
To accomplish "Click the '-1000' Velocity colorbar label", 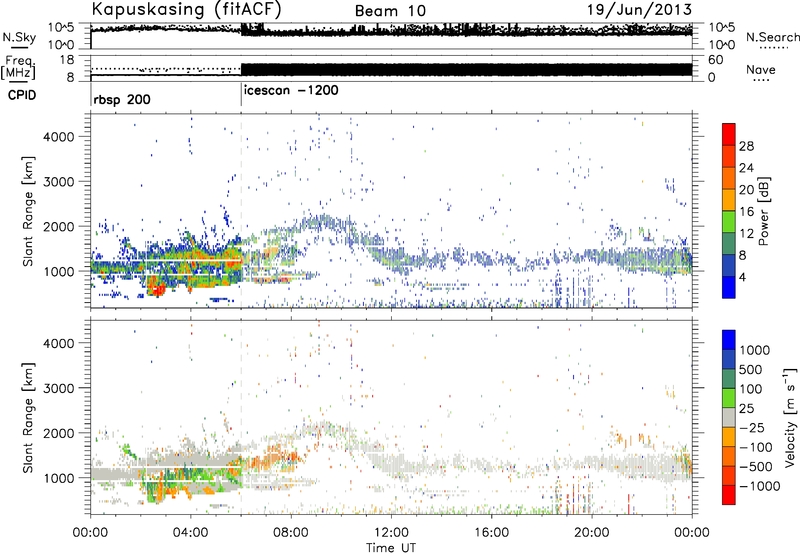I will (760, 486).
